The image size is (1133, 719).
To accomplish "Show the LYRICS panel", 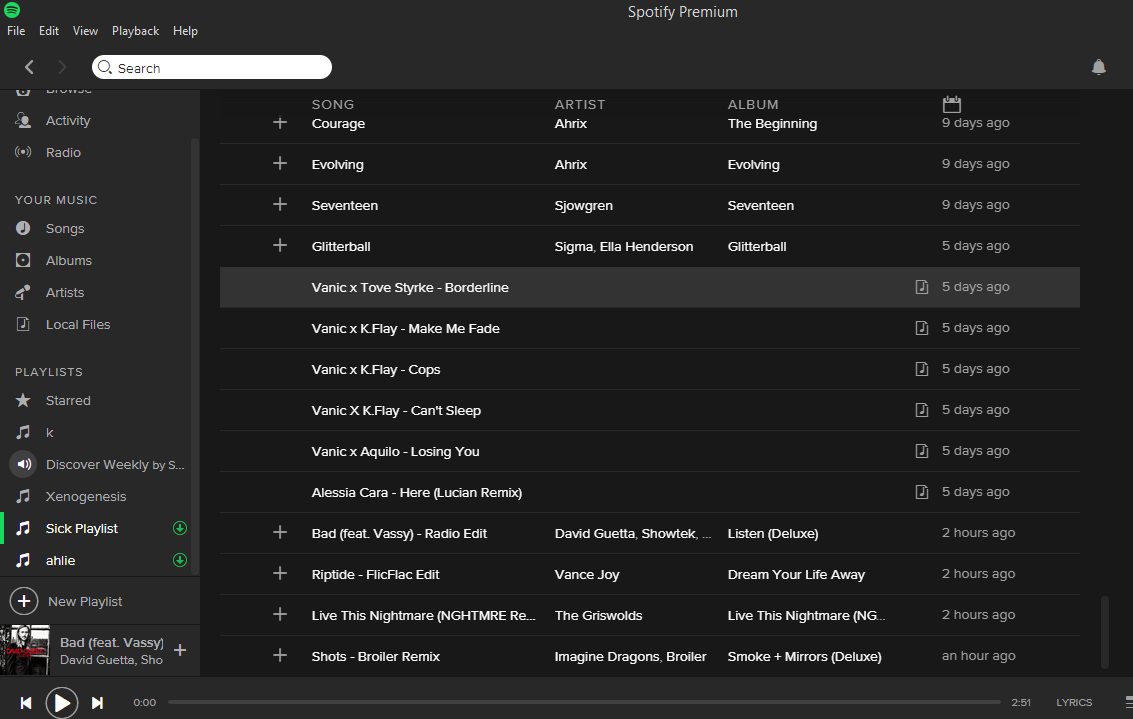I will (1074, 702).
